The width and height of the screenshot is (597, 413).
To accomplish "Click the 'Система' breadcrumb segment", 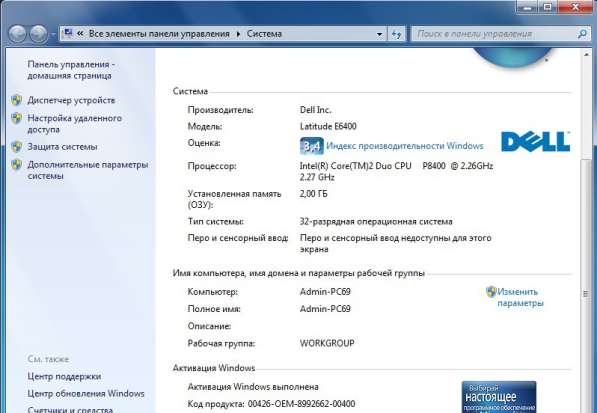I will 264,34.
